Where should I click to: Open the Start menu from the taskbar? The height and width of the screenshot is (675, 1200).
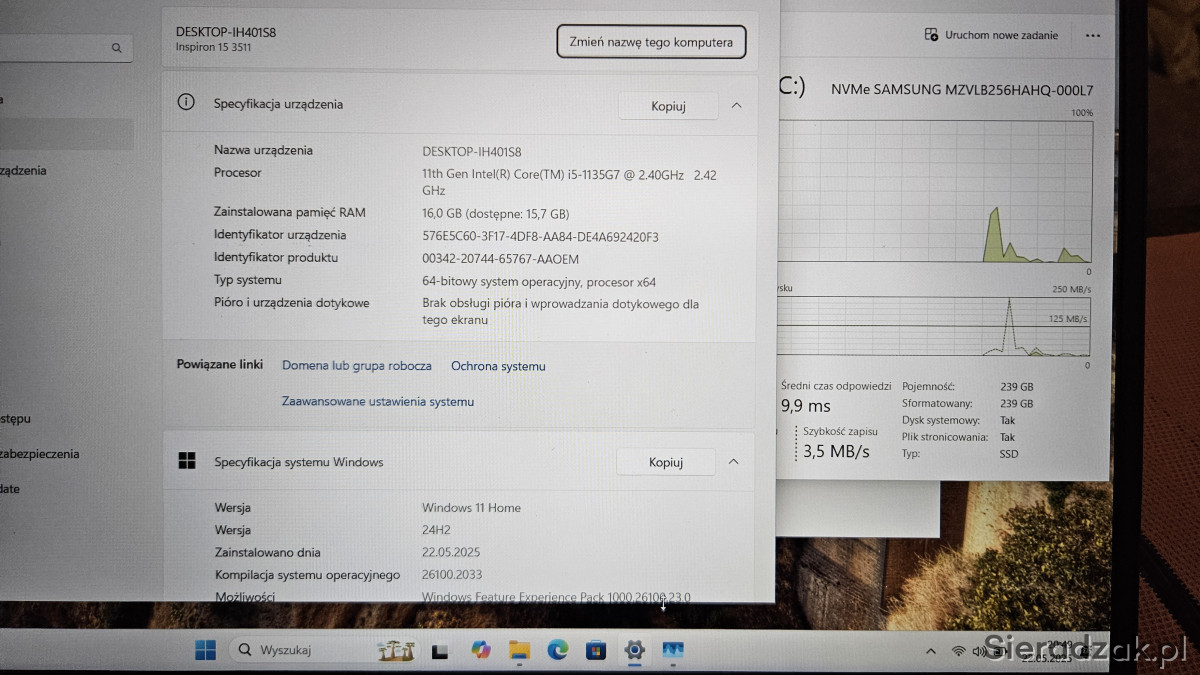[x=205, y=650]
